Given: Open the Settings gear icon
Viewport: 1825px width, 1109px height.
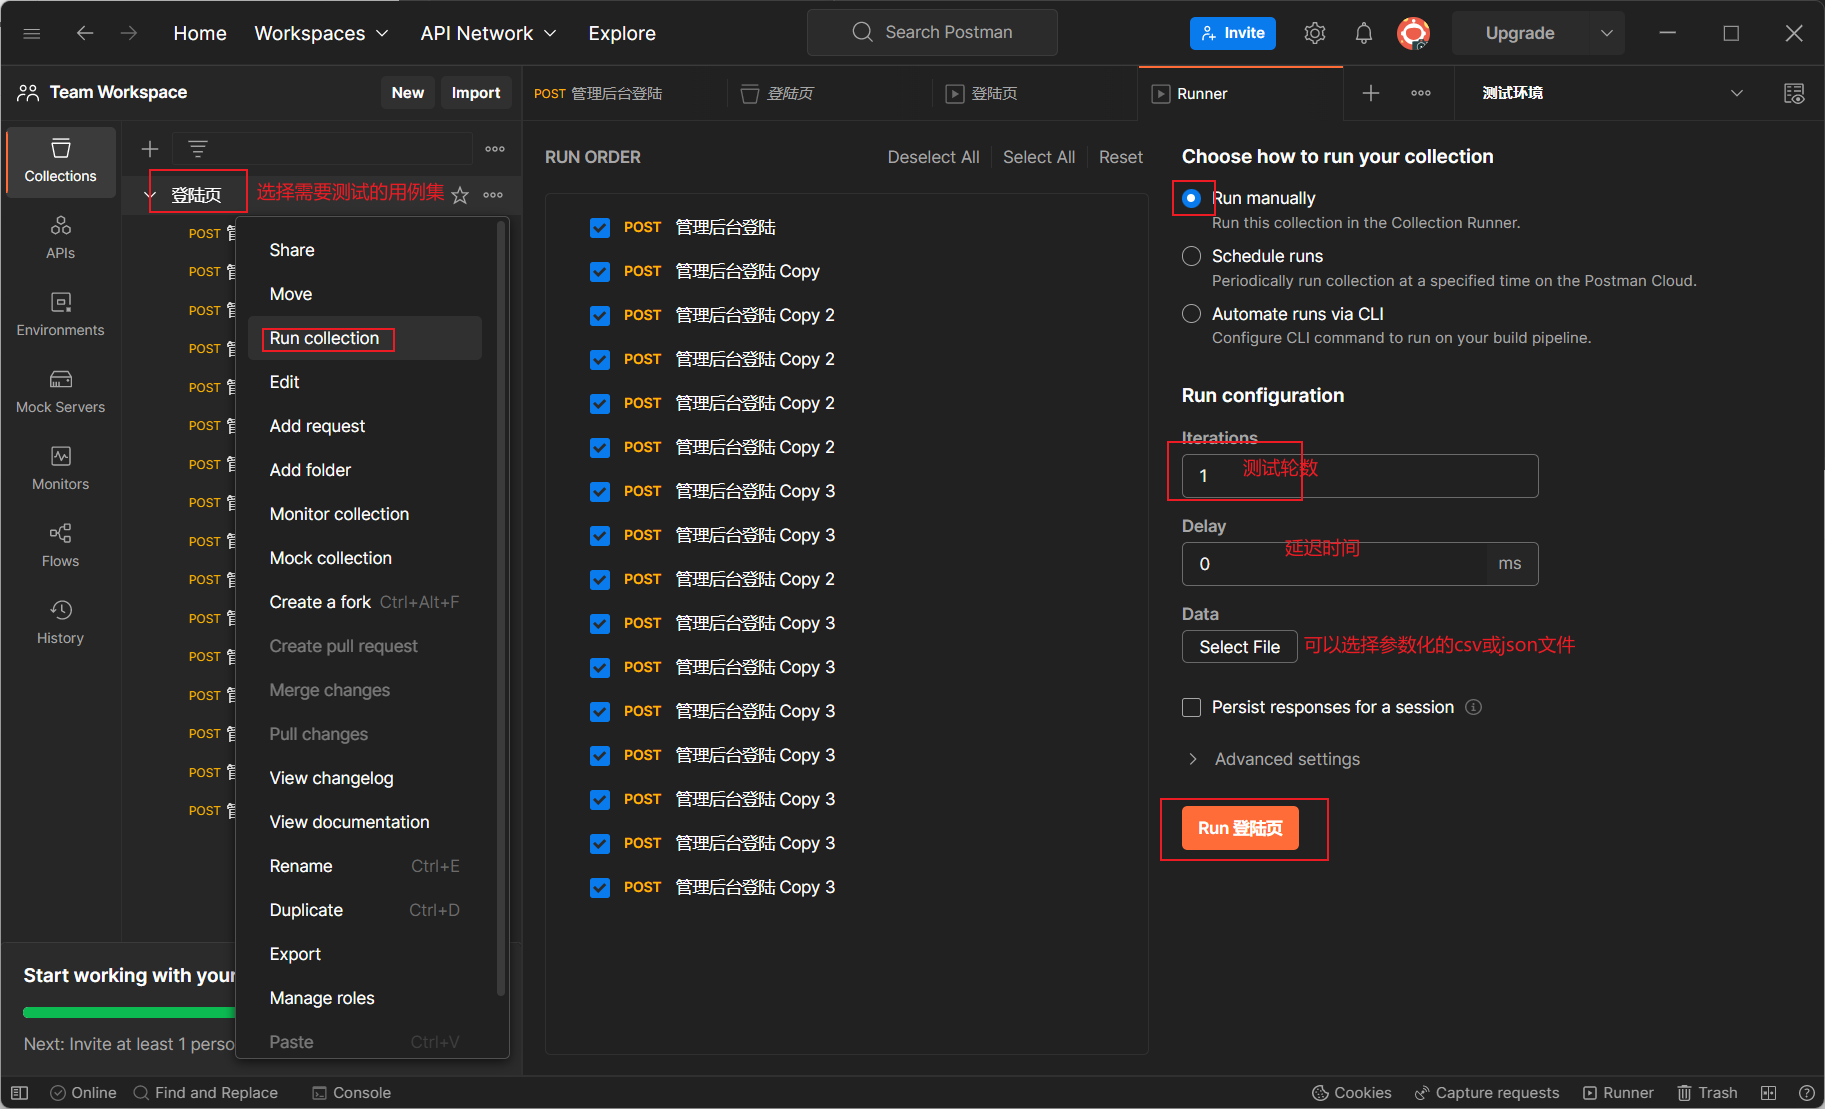Looking at the screenshot, I should pyautogui.click(x=1315, y=33).
